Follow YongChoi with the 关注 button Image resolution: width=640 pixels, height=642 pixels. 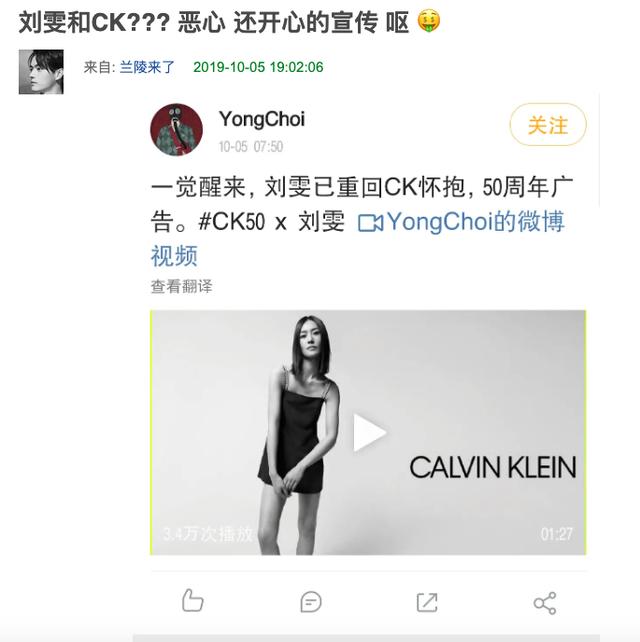coord(548,124)
